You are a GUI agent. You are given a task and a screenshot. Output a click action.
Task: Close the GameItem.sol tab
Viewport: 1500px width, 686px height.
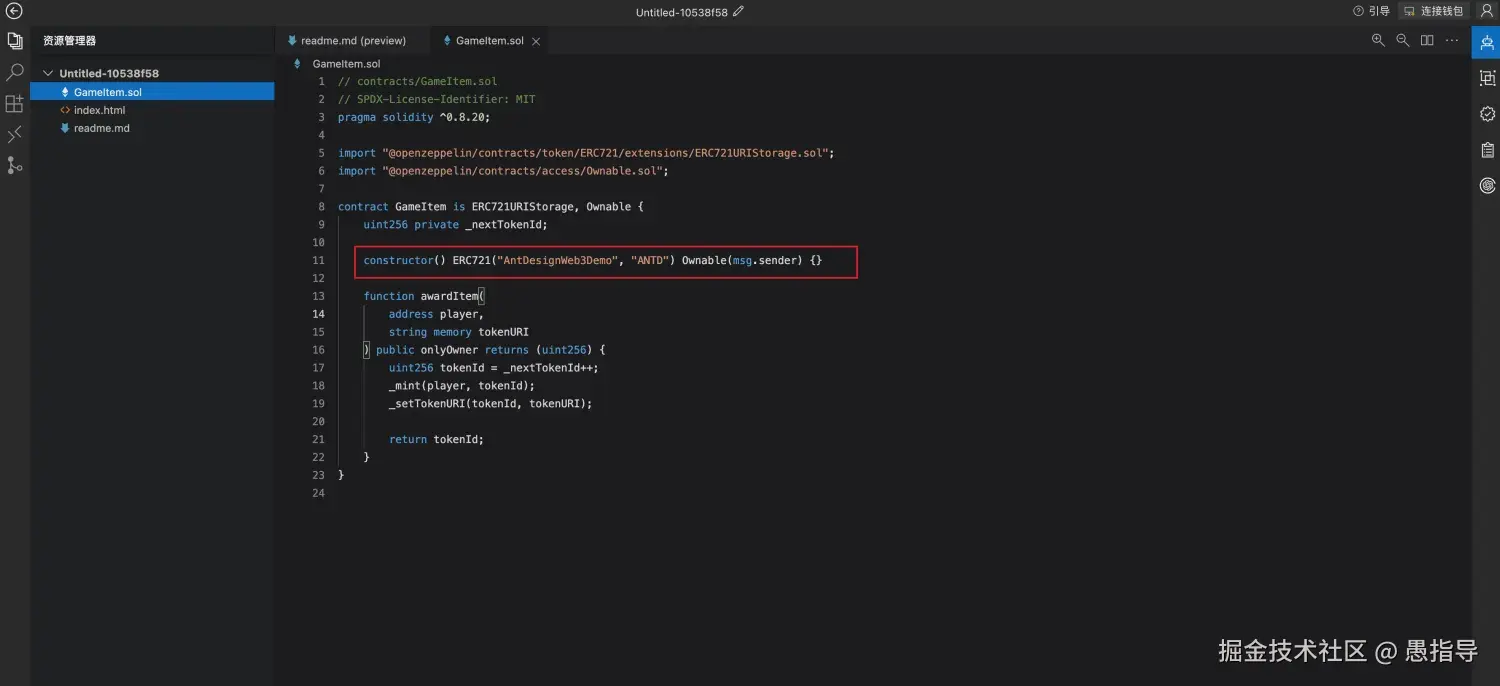pyautogui.click(x=537, y=41)
